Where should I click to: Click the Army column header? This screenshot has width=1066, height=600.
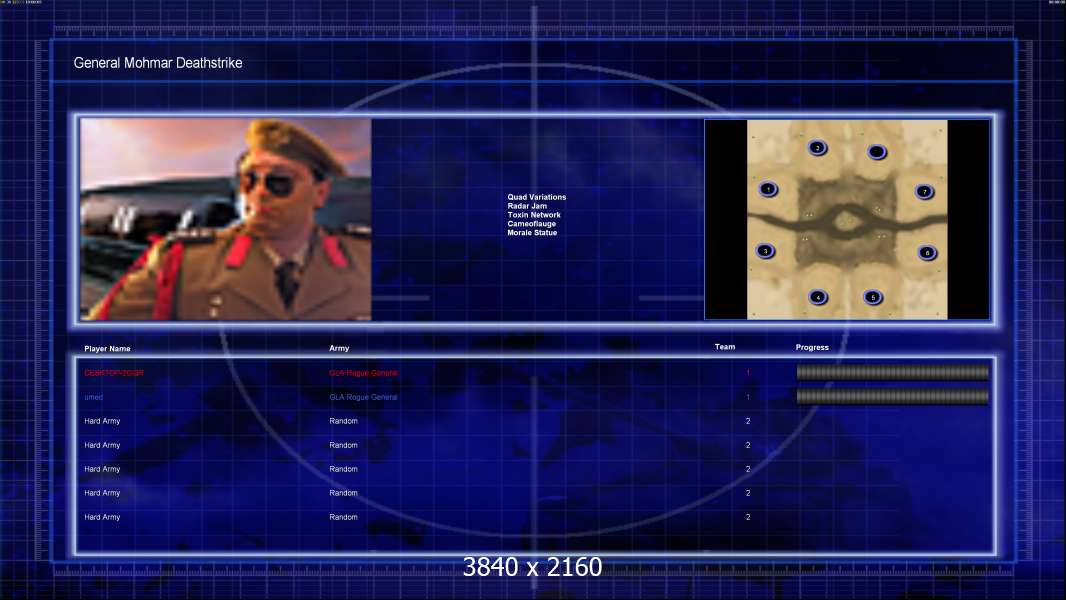click(339, 348)
